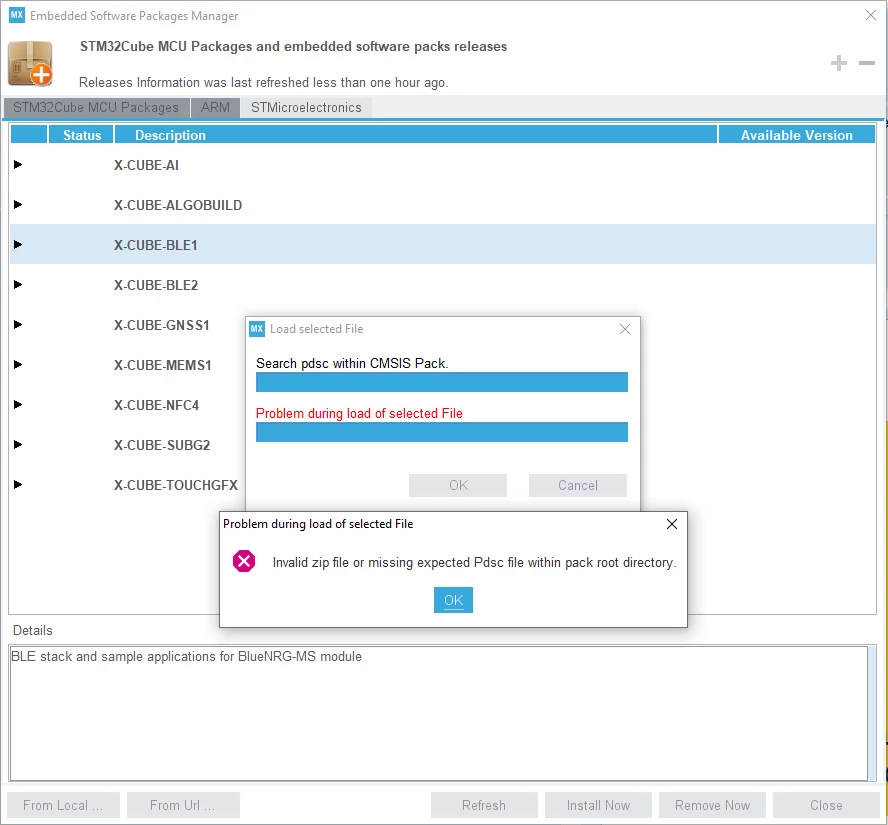Close the Problem during load error dialog
Viewport: 888px width, 825px height.
point(672,524)
